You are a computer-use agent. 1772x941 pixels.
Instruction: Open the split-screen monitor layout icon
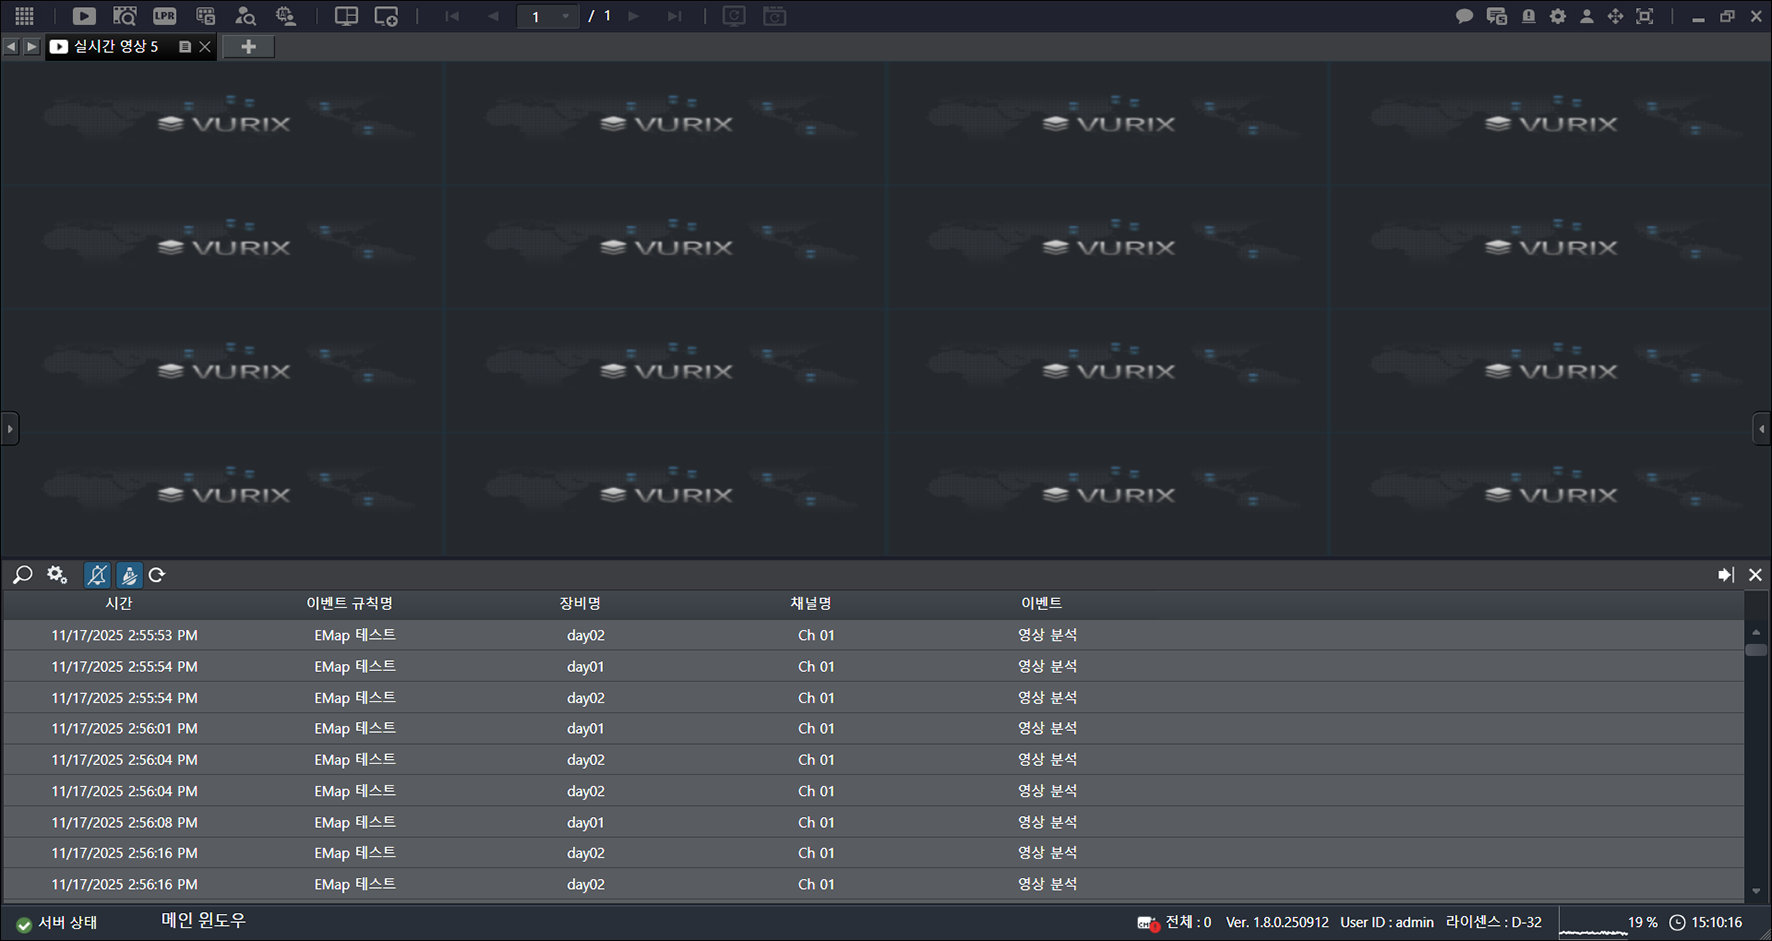[346, 16]
